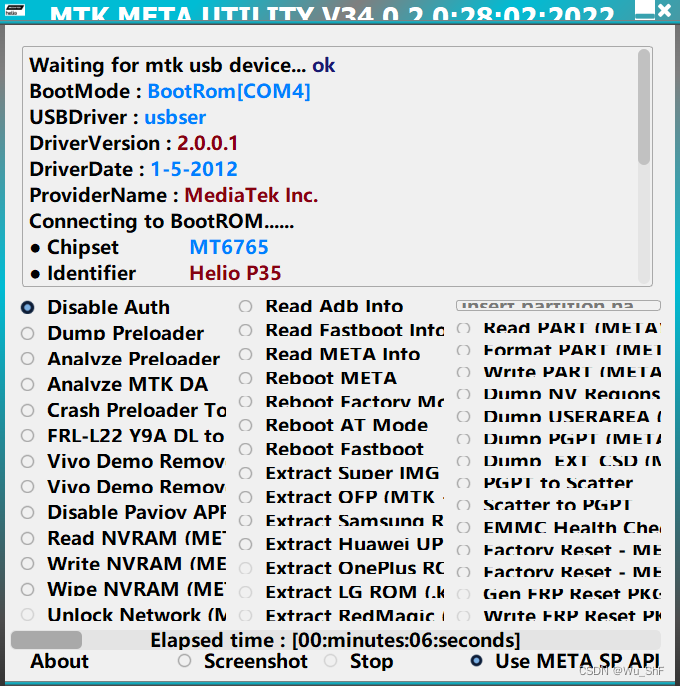Choose the Write FRP Reset PKG option
This screenshot has height=686, width=680.
coord(559,616)
